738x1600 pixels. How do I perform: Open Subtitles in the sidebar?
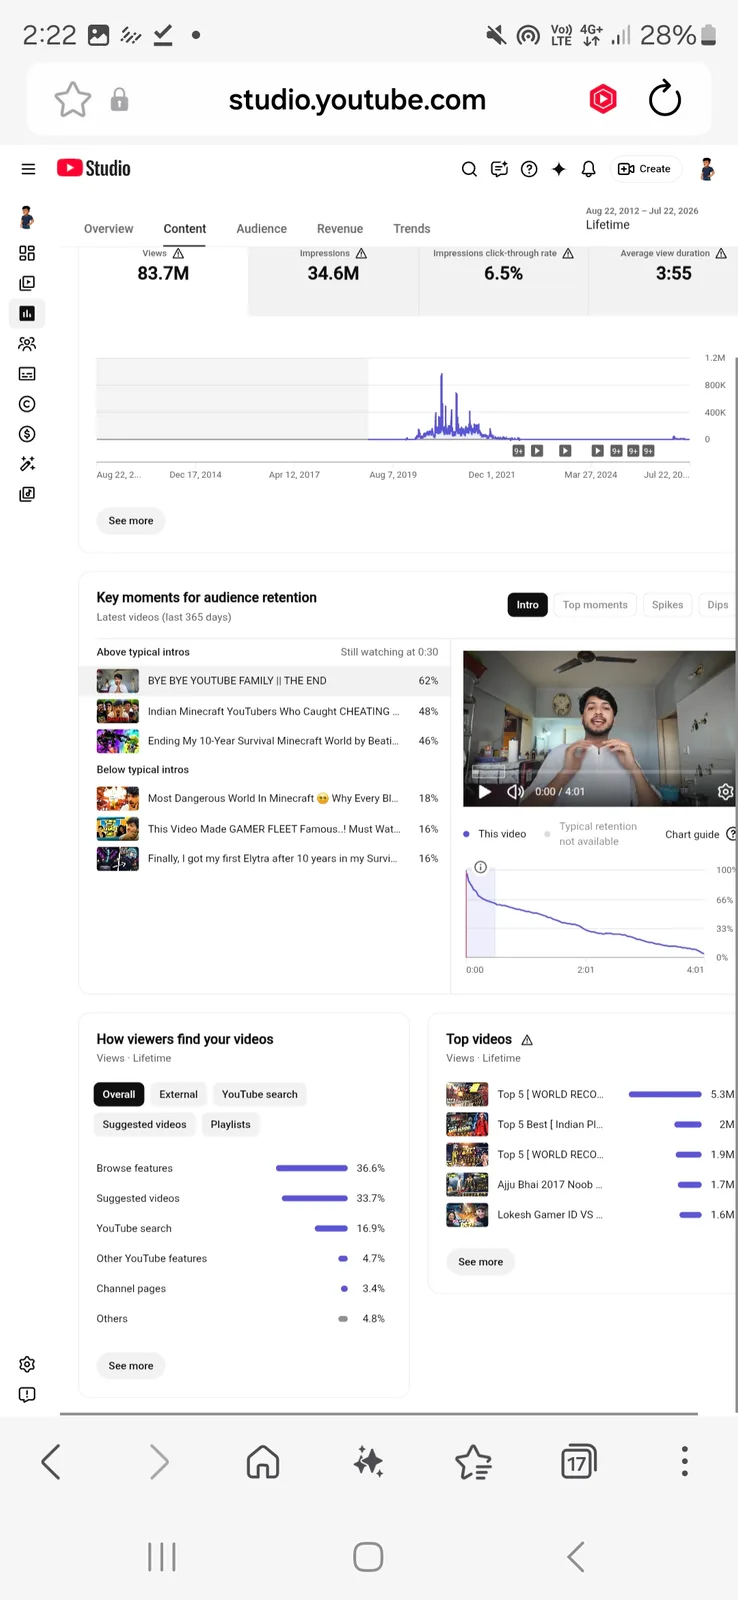(27, 374)
